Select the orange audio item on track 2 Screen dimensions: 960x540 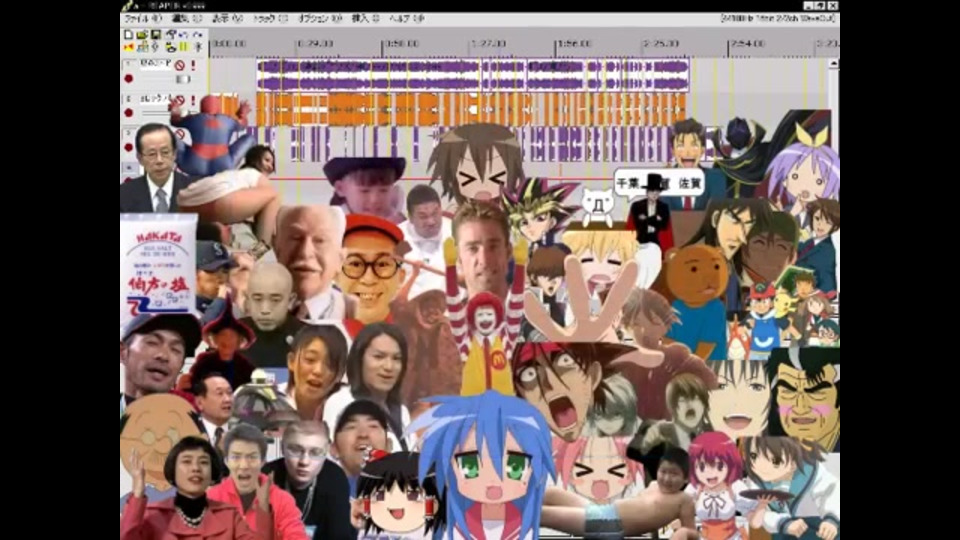pyautogui.click(x=471, y=110)
